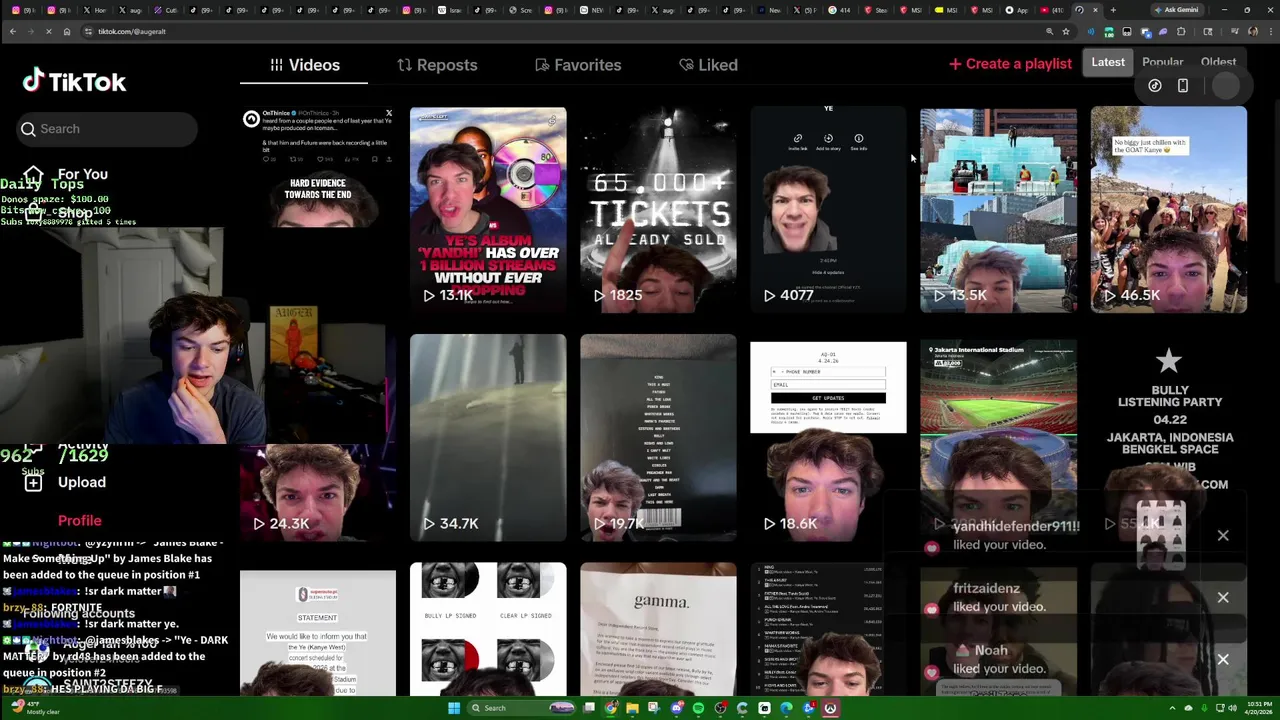This screenshot has width=1280, height=720.
Task: Open Spotify from the taskbar
Action: coord(698,708)
